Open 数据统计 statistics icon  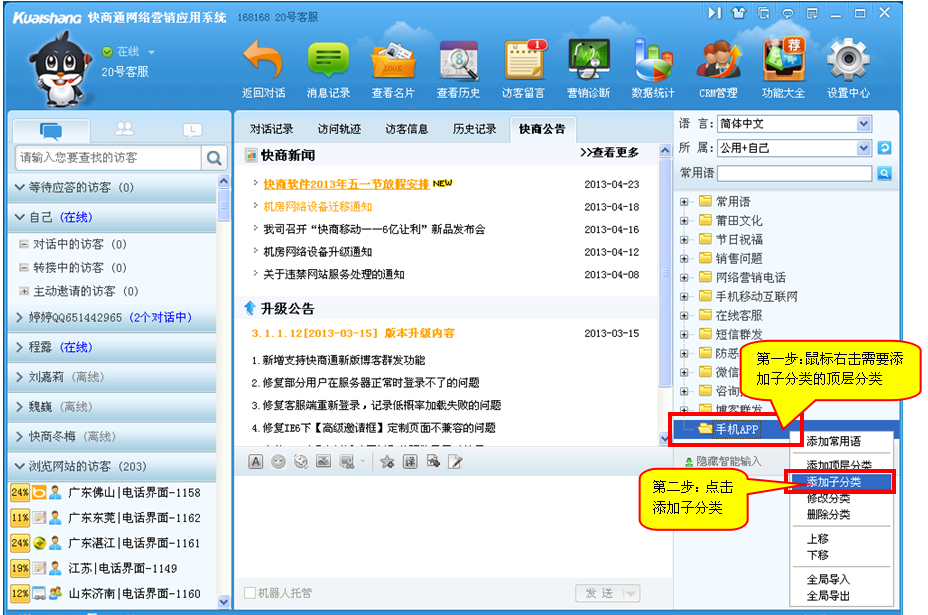653,62
